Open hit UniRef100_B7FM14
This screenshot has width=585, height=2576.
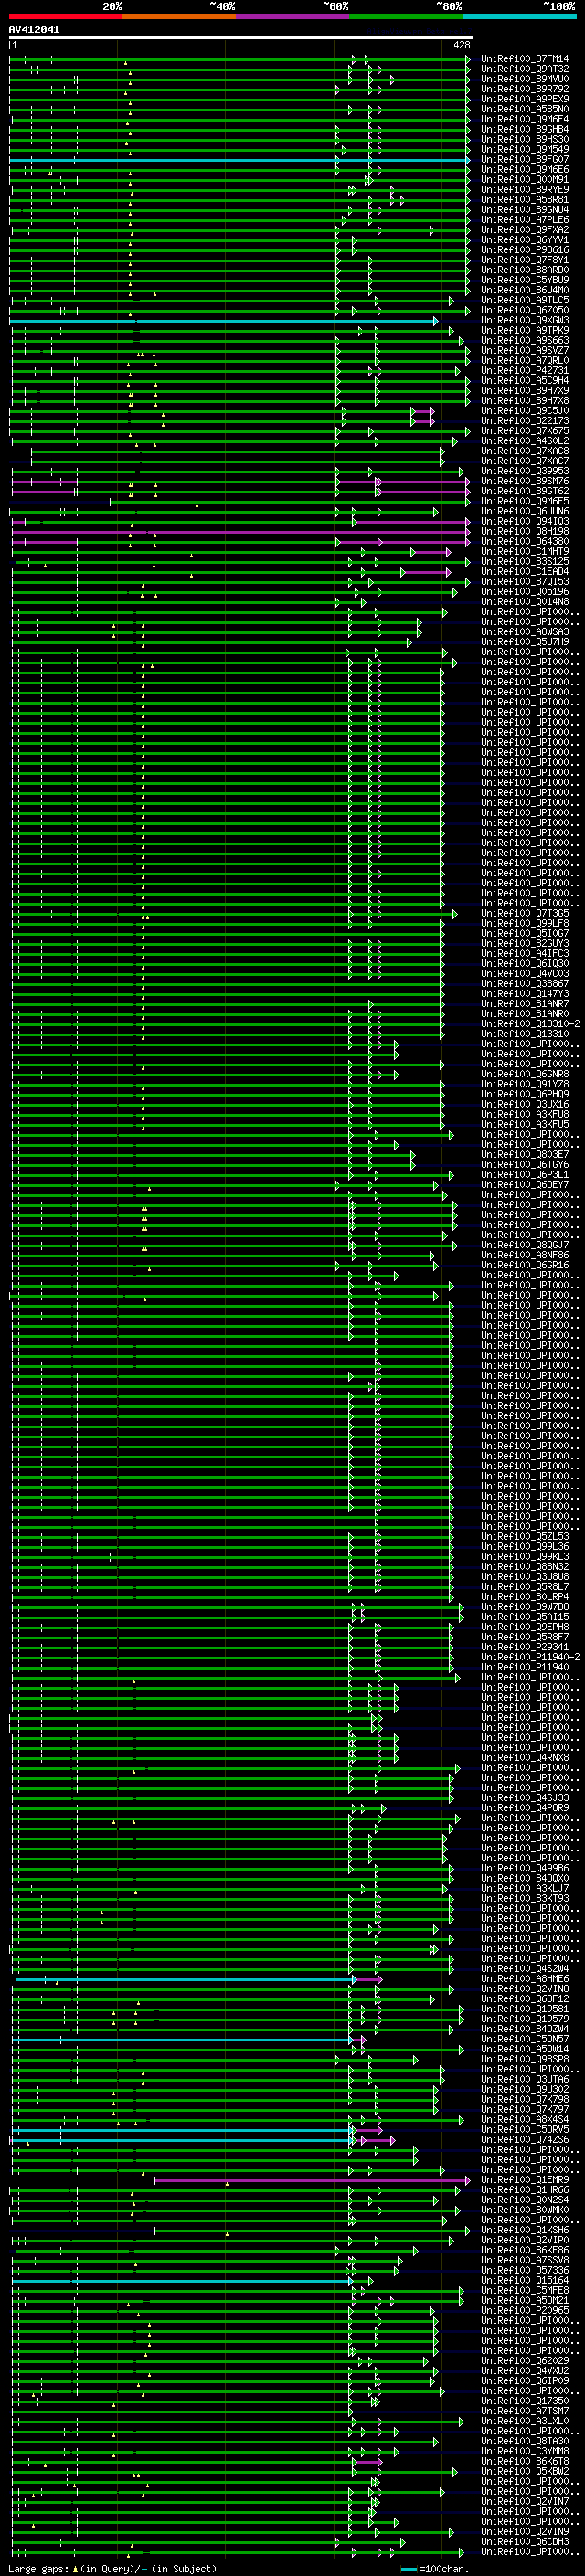point(525,59)
